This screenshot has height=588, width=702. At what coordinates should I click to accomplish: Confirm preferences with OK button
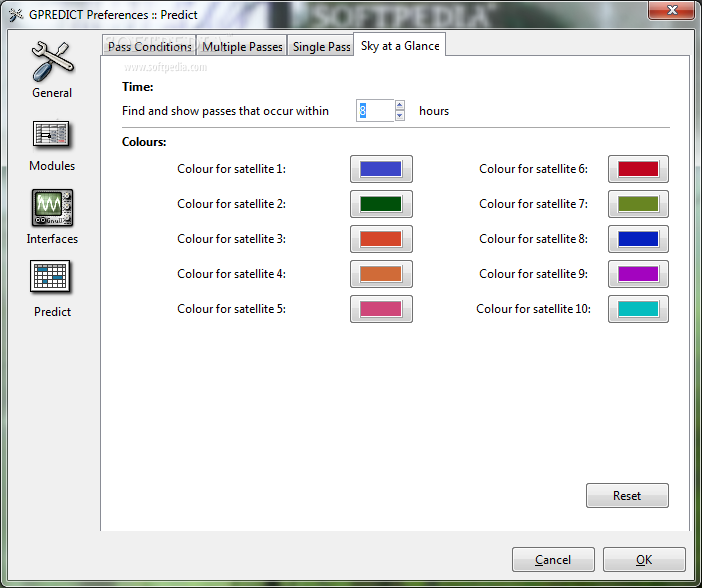click(644, 559)
